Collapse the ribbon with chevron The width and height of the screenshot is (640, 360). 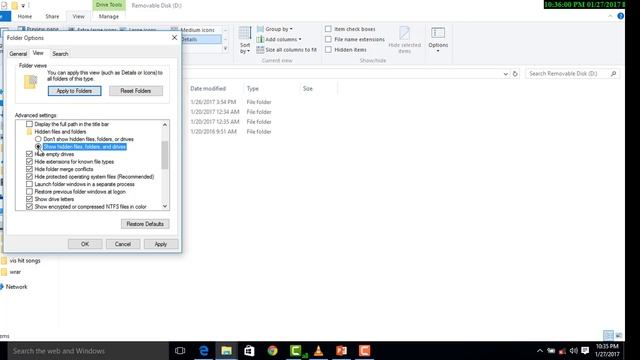pyautogui.click(x=610, y=16)
